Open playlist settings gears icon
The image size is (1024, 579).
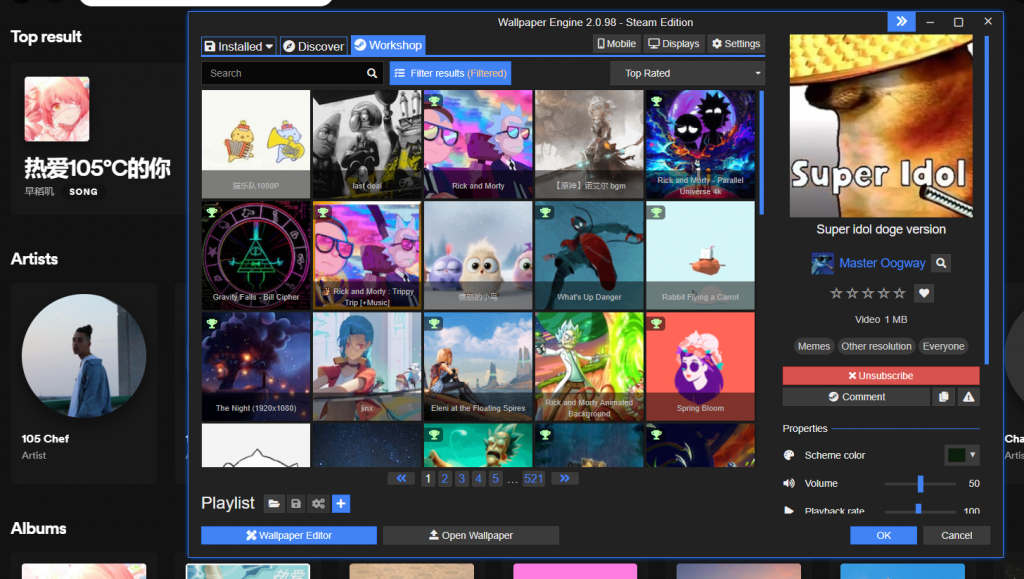coord(318,503)
